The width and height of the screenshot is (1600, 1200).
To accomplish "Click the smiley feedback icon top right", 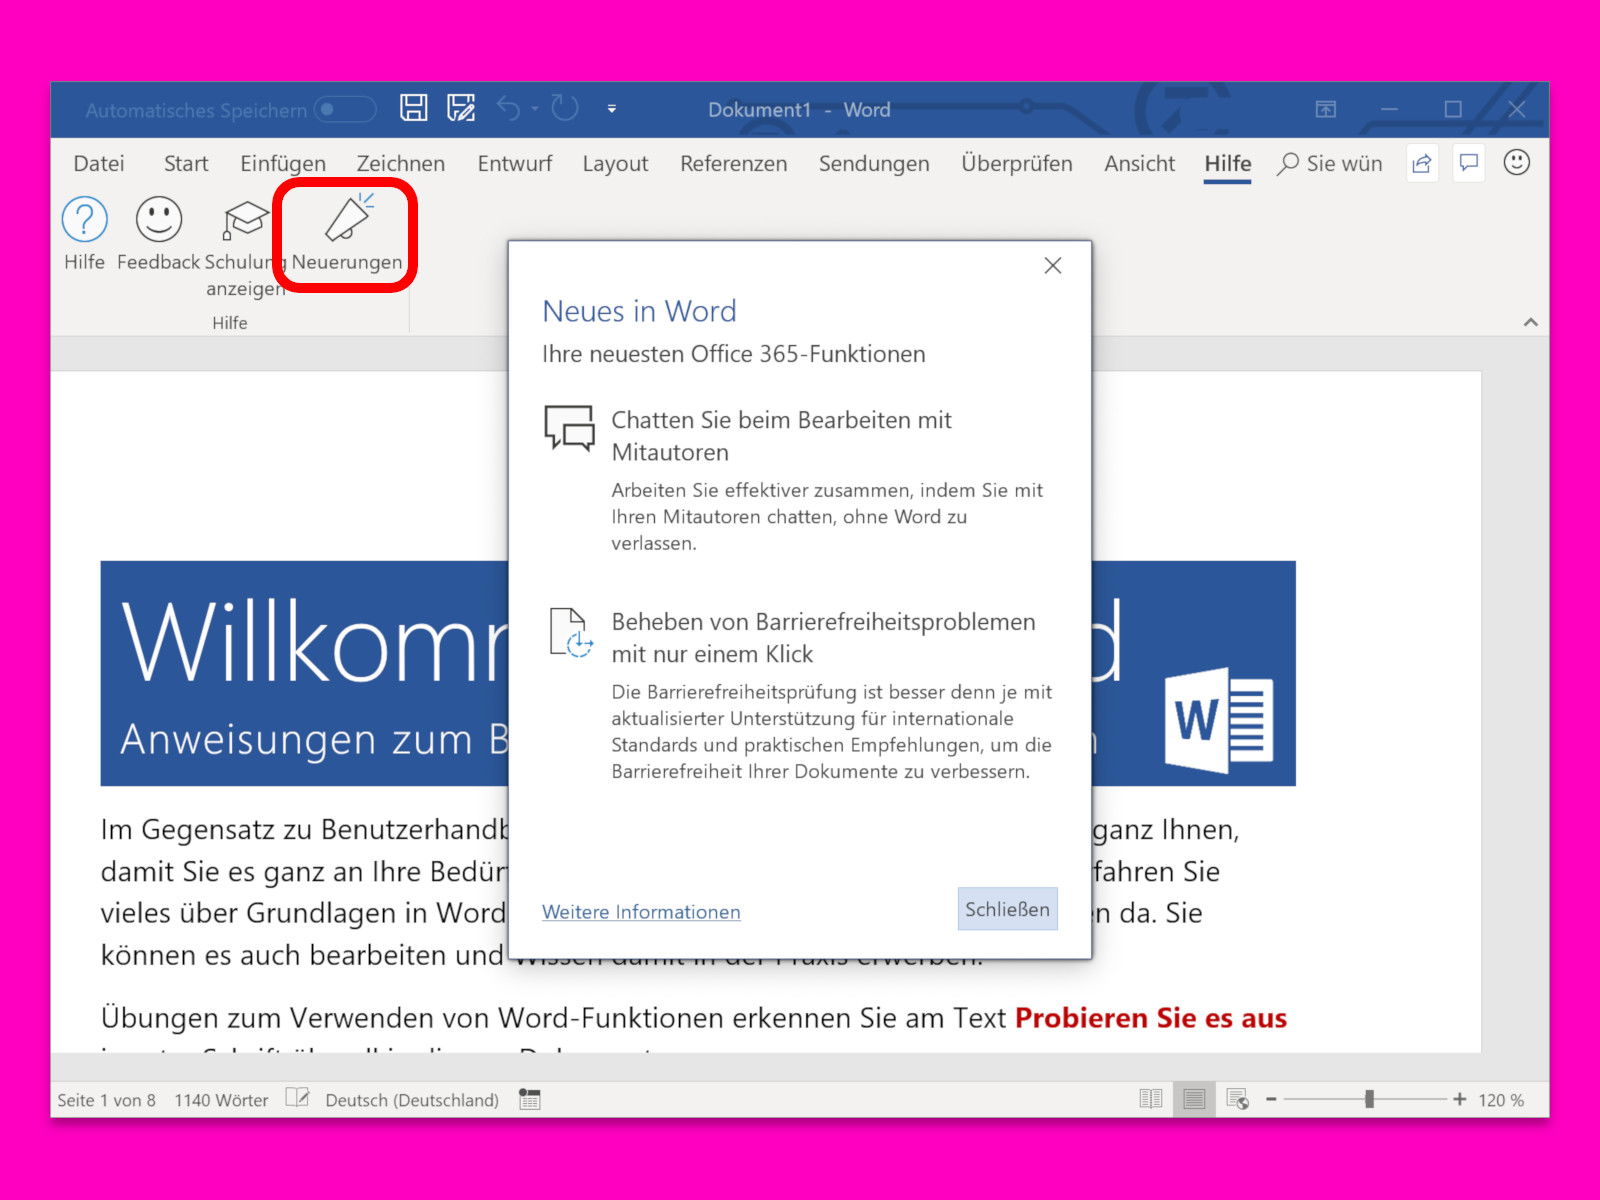I will tap(1517, 162).
